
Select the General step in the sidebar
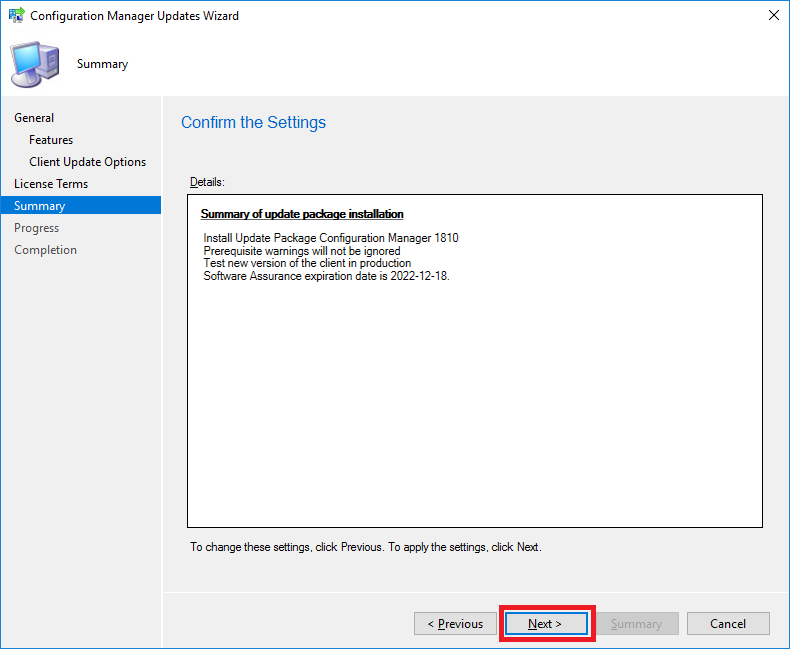(34, 118)
